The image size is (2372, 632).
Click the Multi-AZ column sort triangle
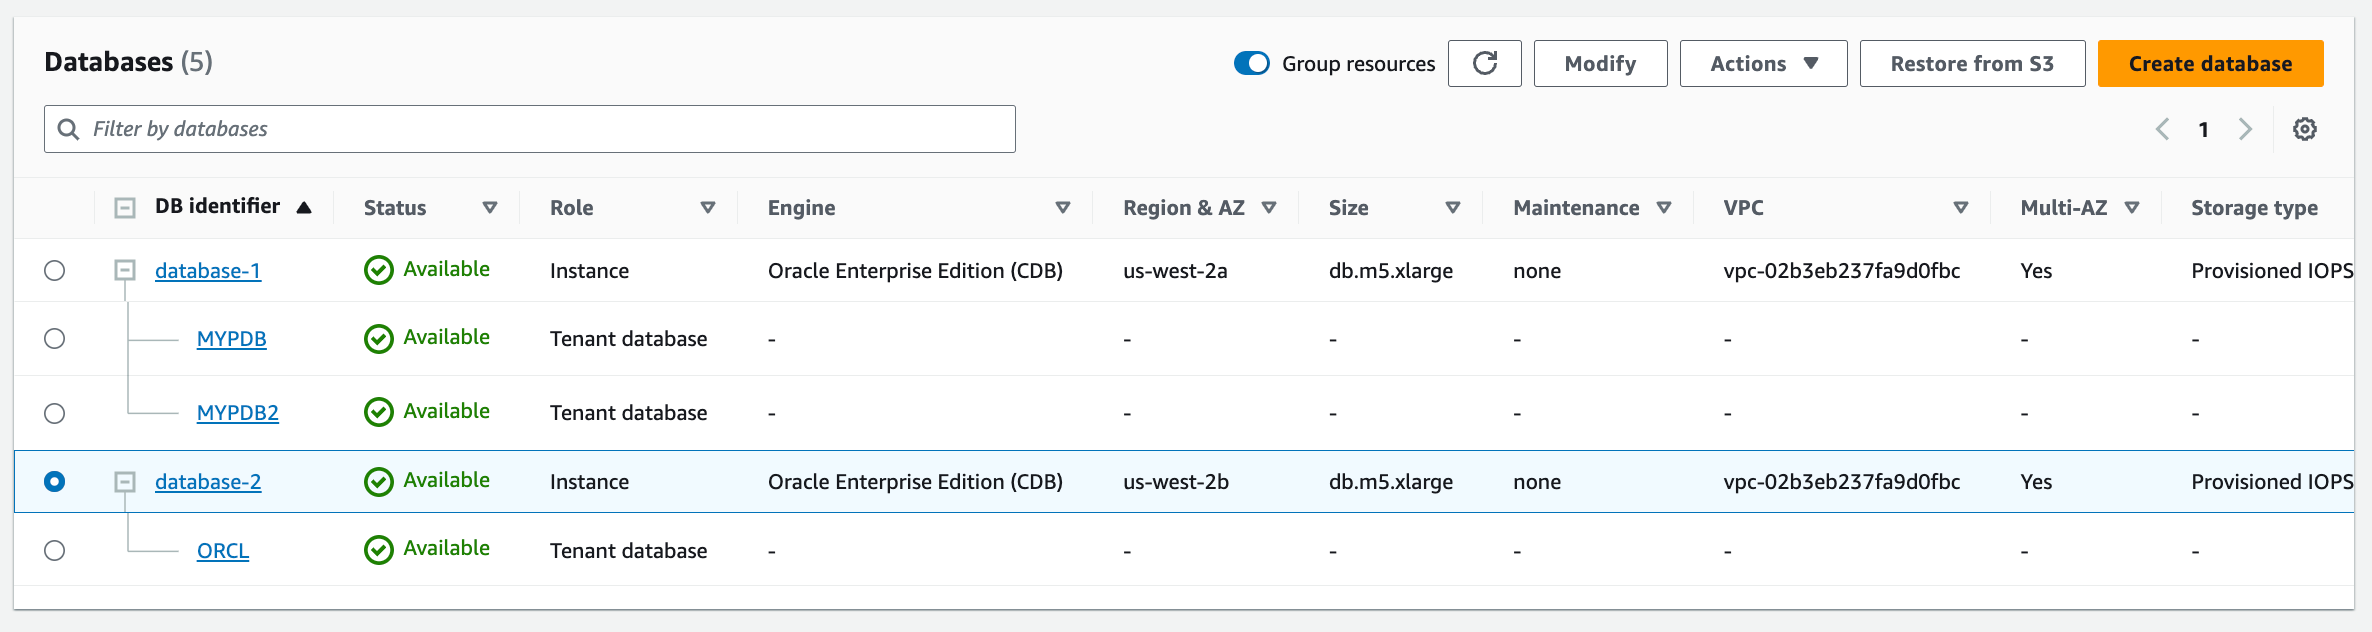click(2131, 207)
